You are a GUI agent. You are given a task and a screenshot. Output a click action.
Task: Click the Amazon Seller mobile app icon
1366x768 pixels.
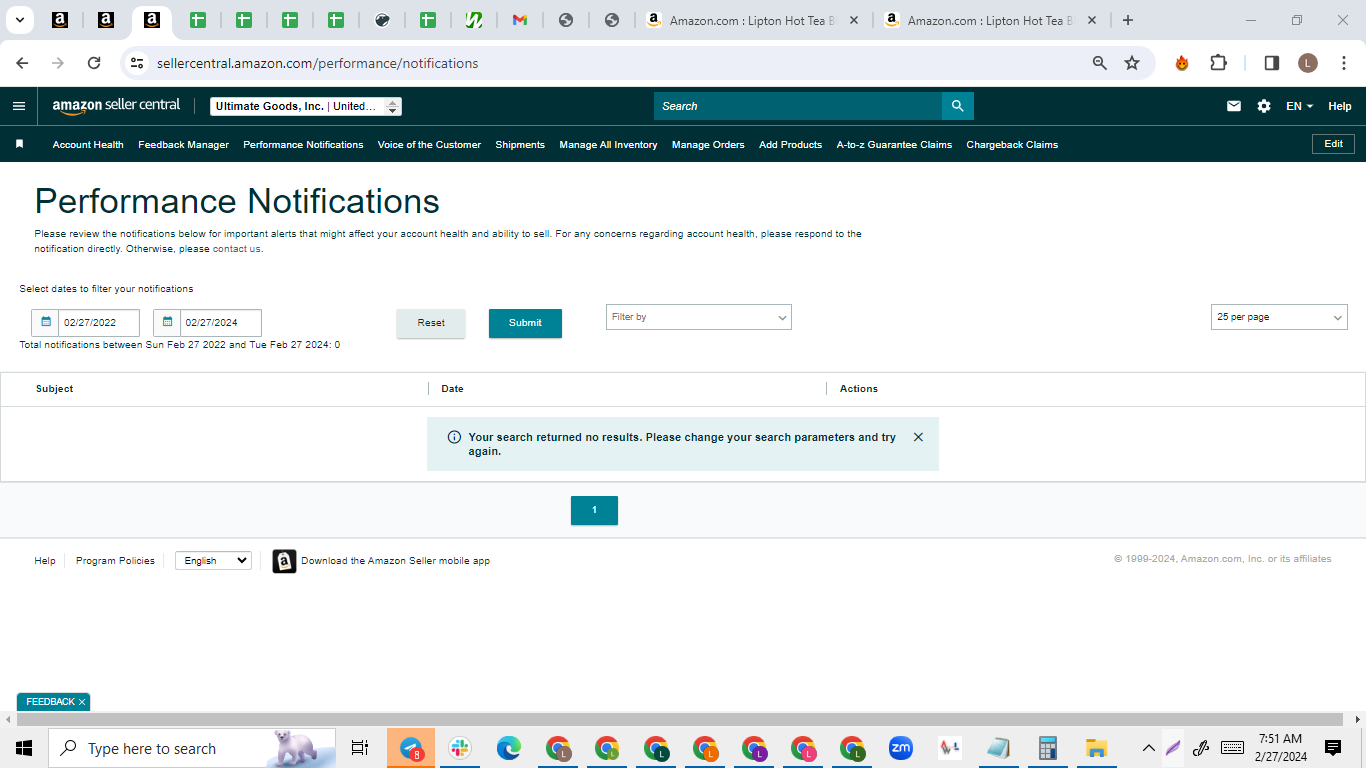tap(284, 561)
